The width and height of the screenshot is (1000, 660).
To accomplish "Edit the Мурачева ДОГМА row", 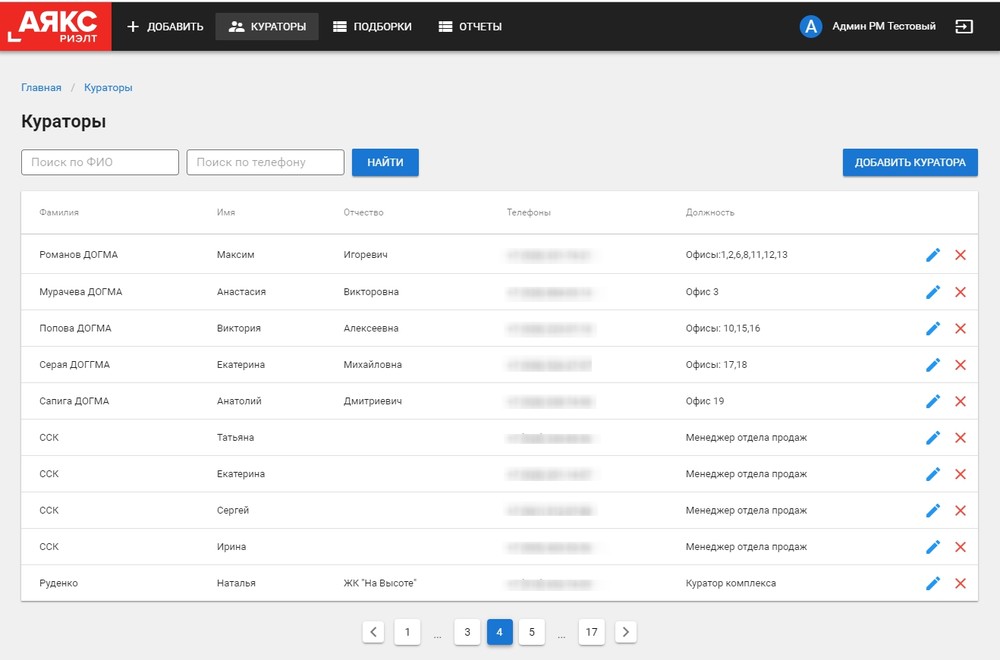I will pyautogui.click(x=932, y=292).
